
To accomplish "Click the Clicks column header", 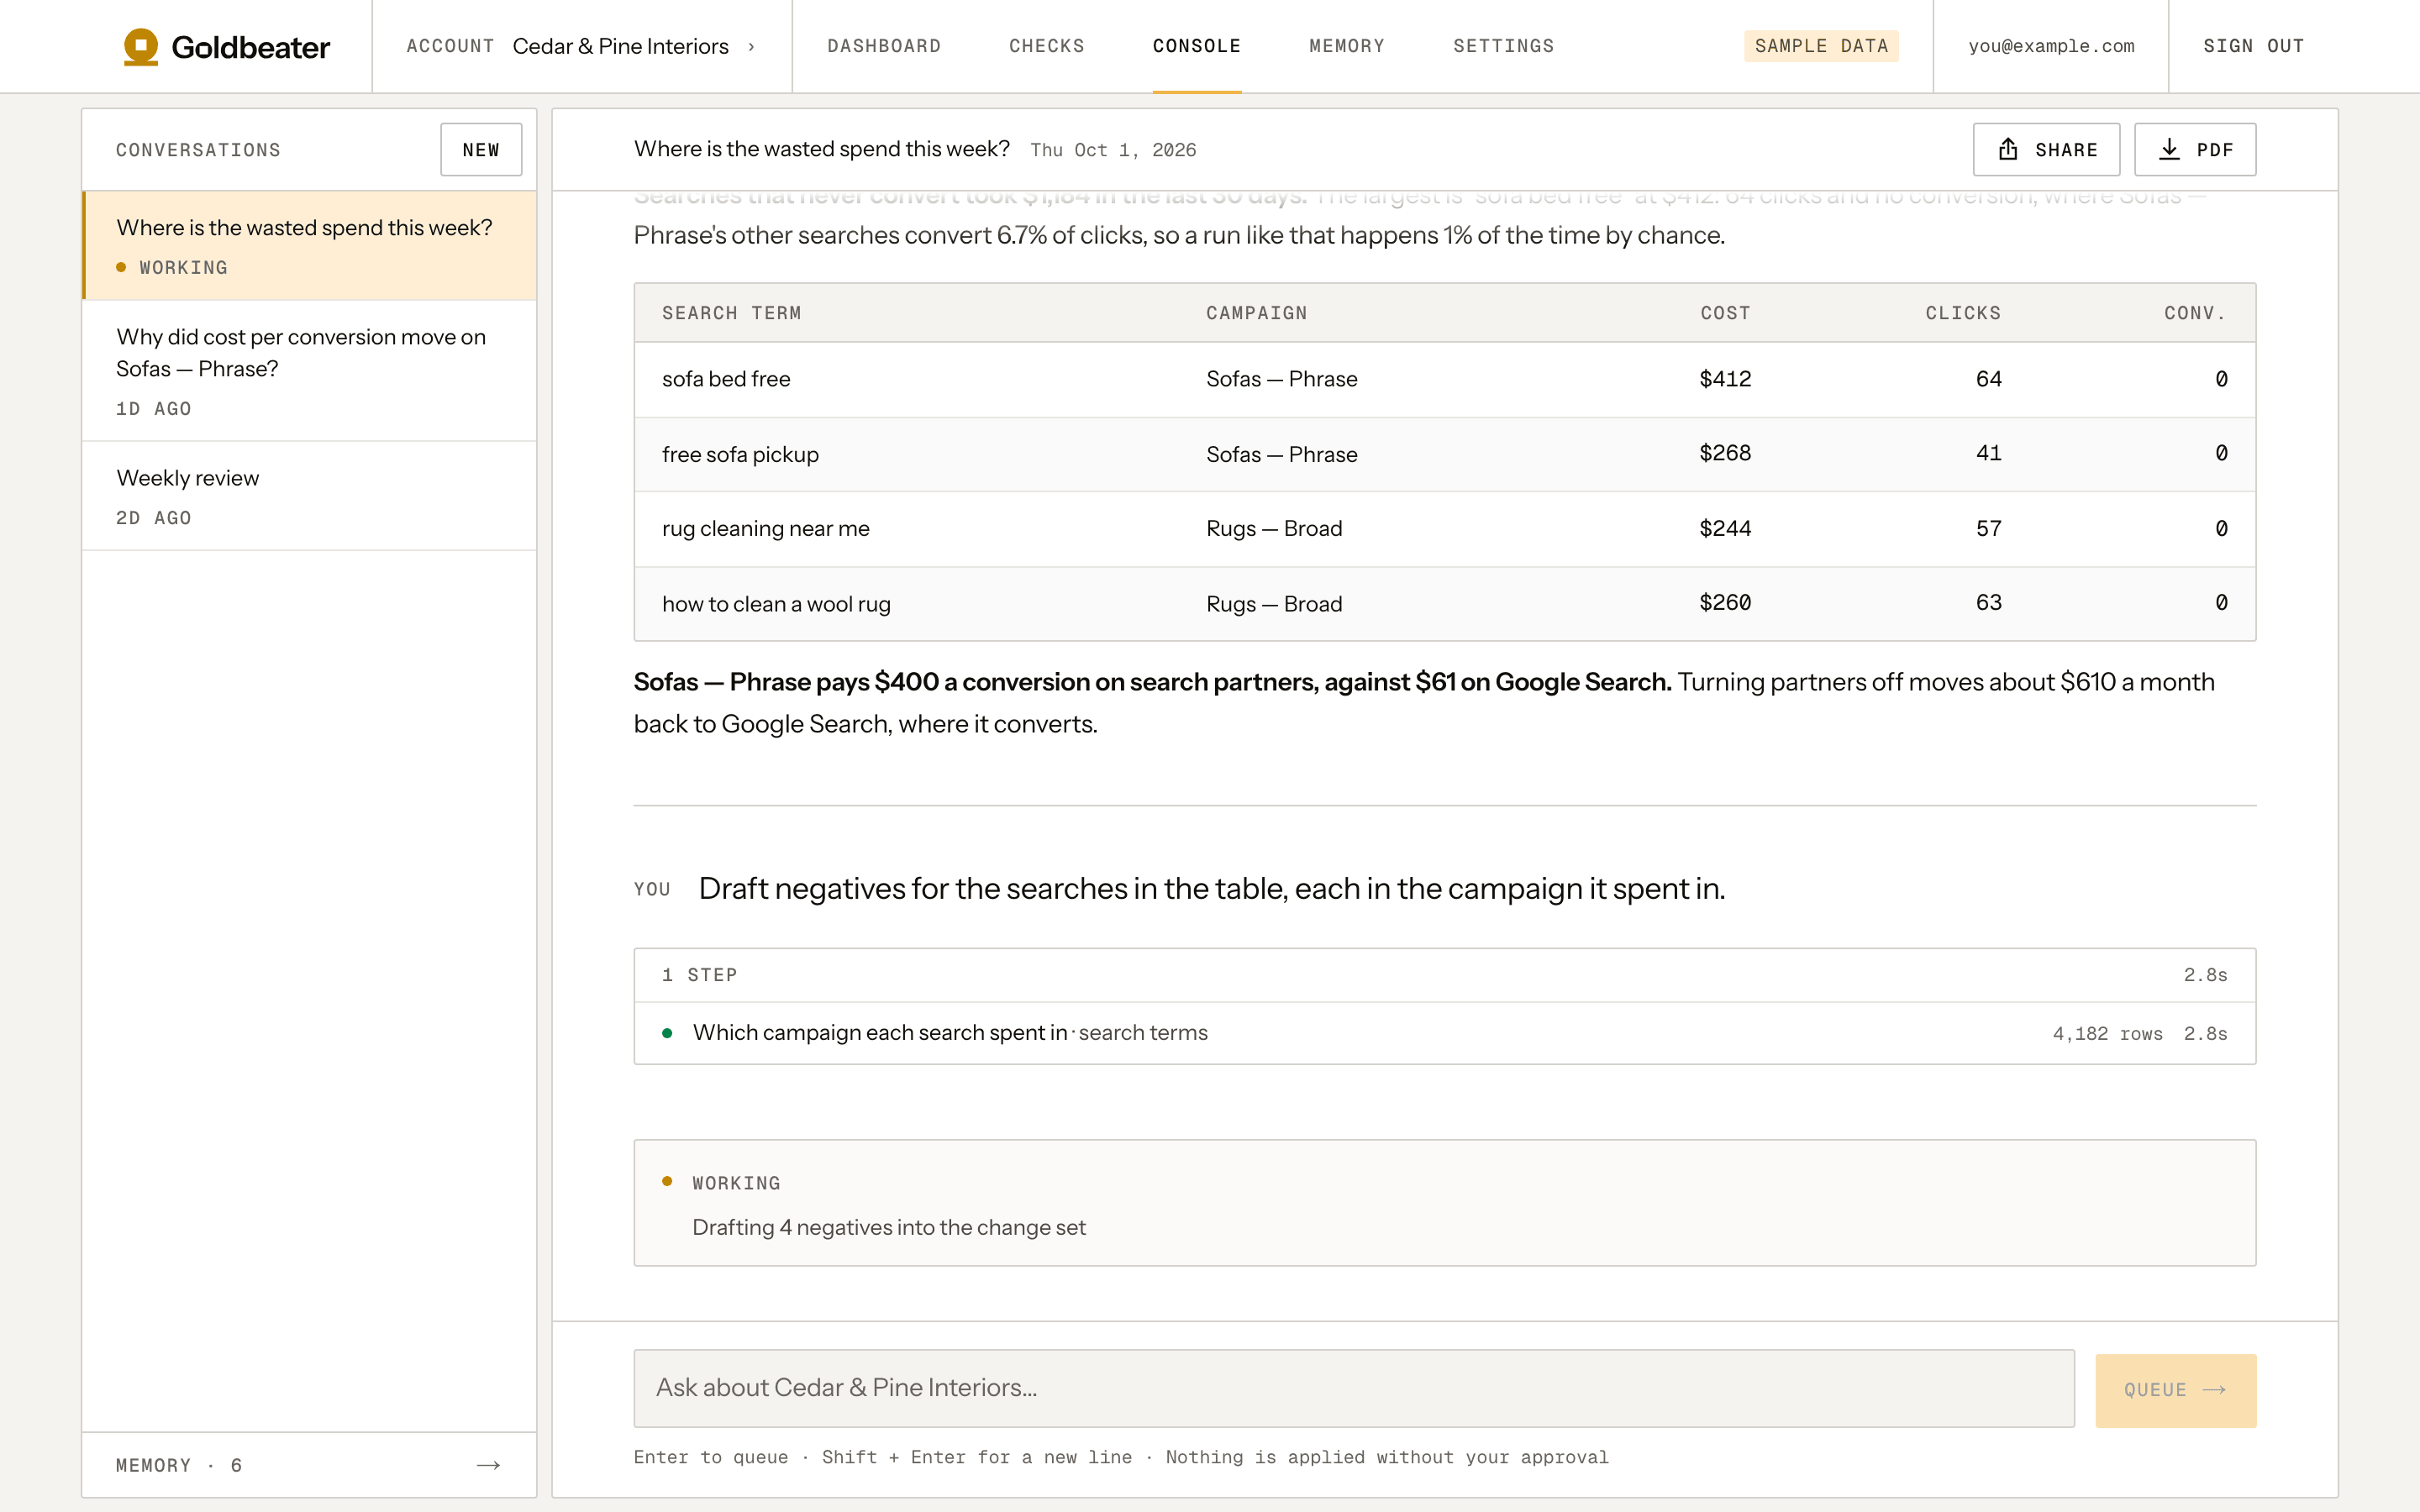I will point(1963,313).
